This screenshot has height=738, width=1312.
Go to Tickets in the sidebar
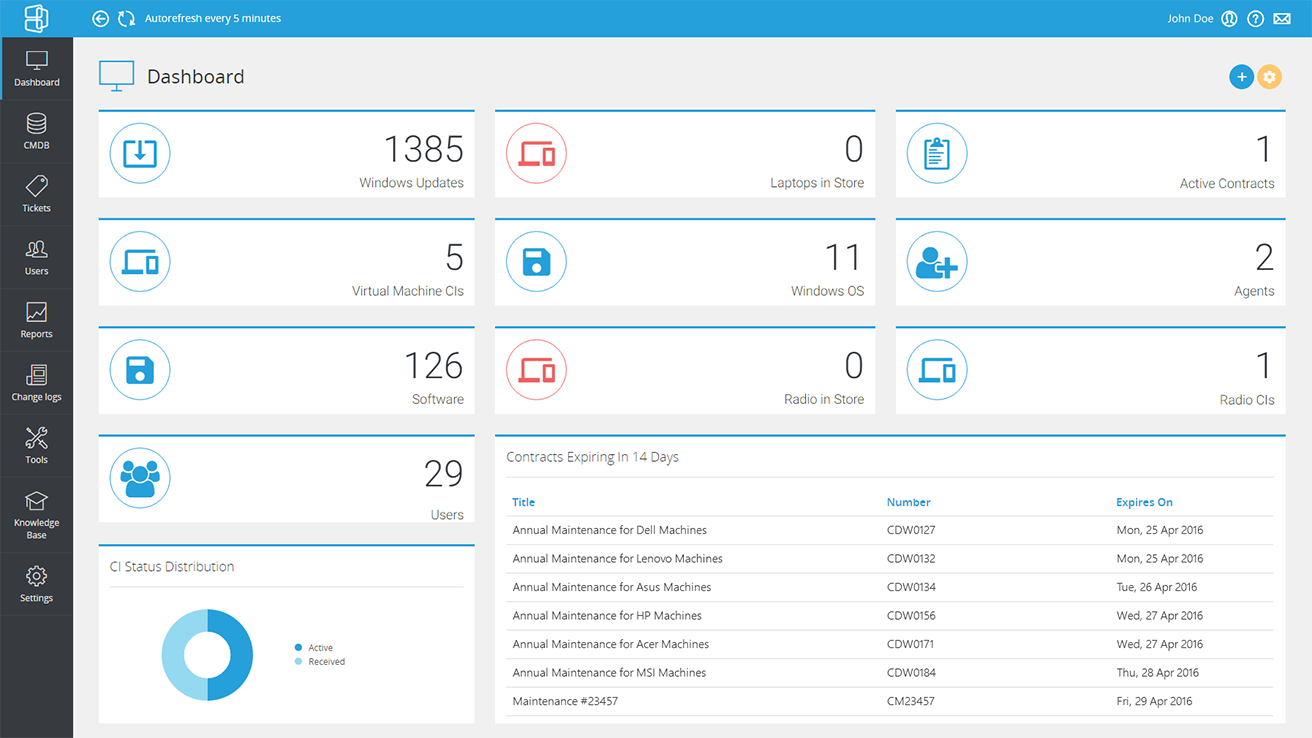(37, 195)
